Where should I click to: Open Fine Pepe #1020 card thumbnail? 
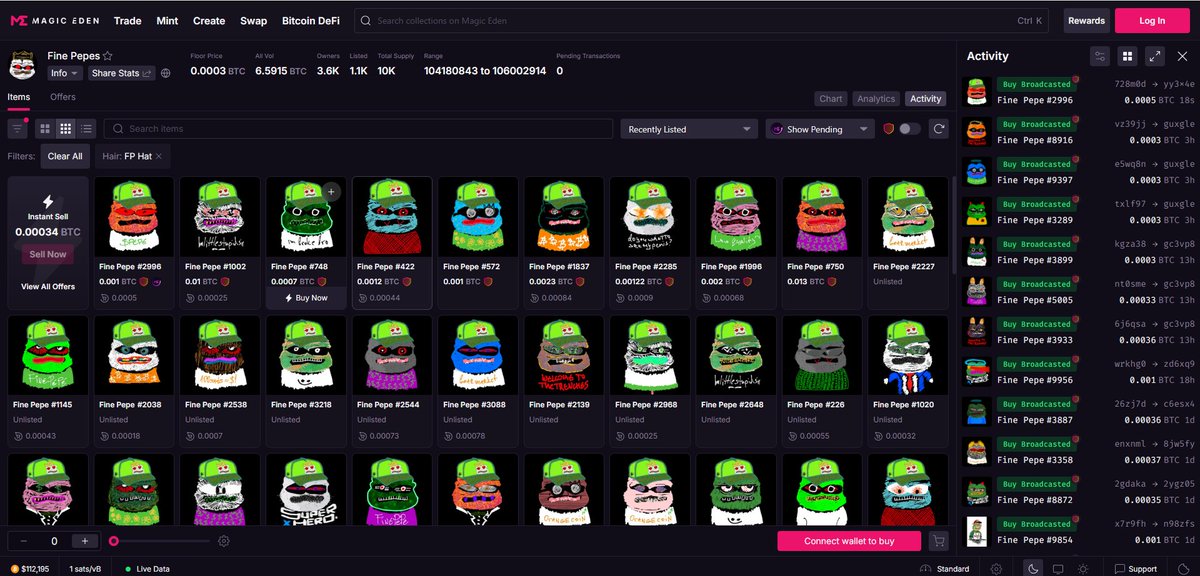pos(910,356)
